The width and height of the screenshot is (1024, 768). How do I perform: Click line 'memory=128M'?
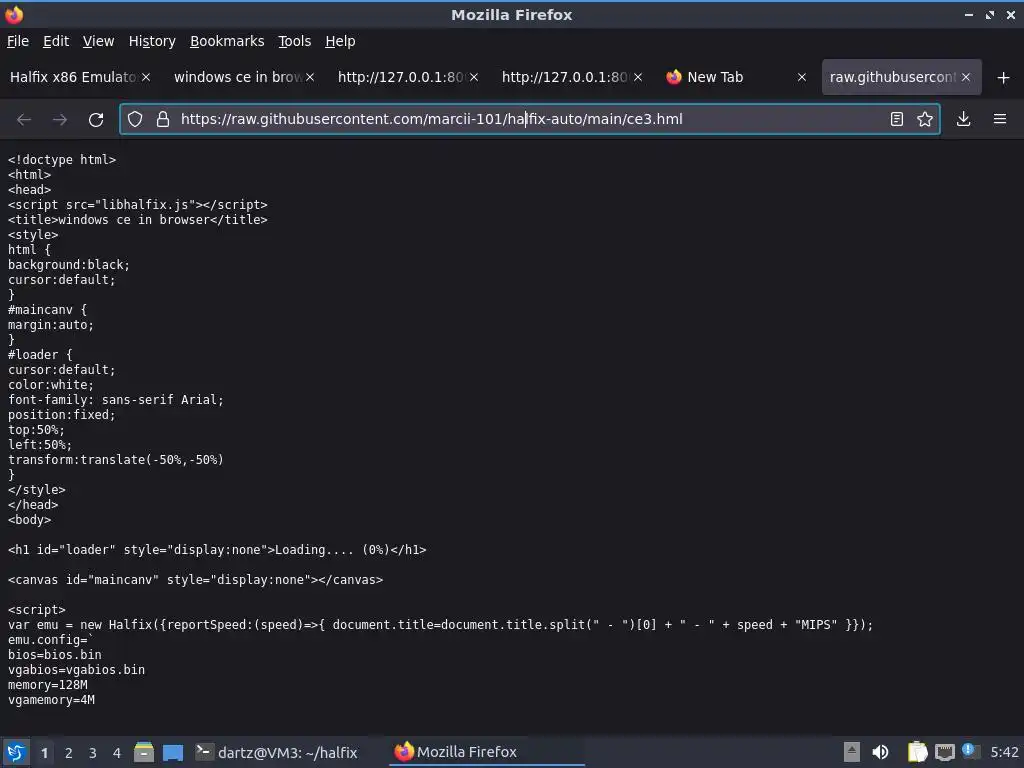48,685
